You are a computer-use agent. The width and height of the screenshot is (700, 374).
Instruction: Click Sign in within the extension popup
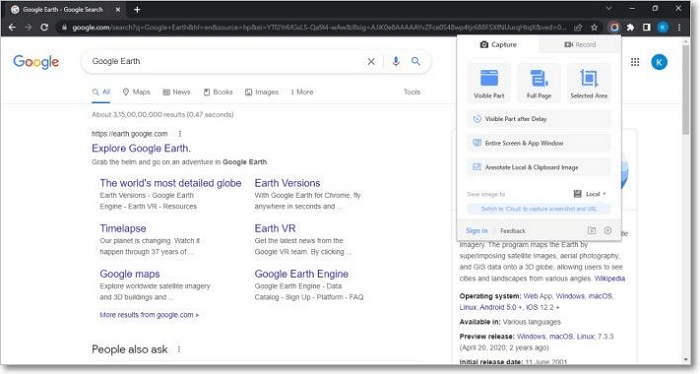476,231
